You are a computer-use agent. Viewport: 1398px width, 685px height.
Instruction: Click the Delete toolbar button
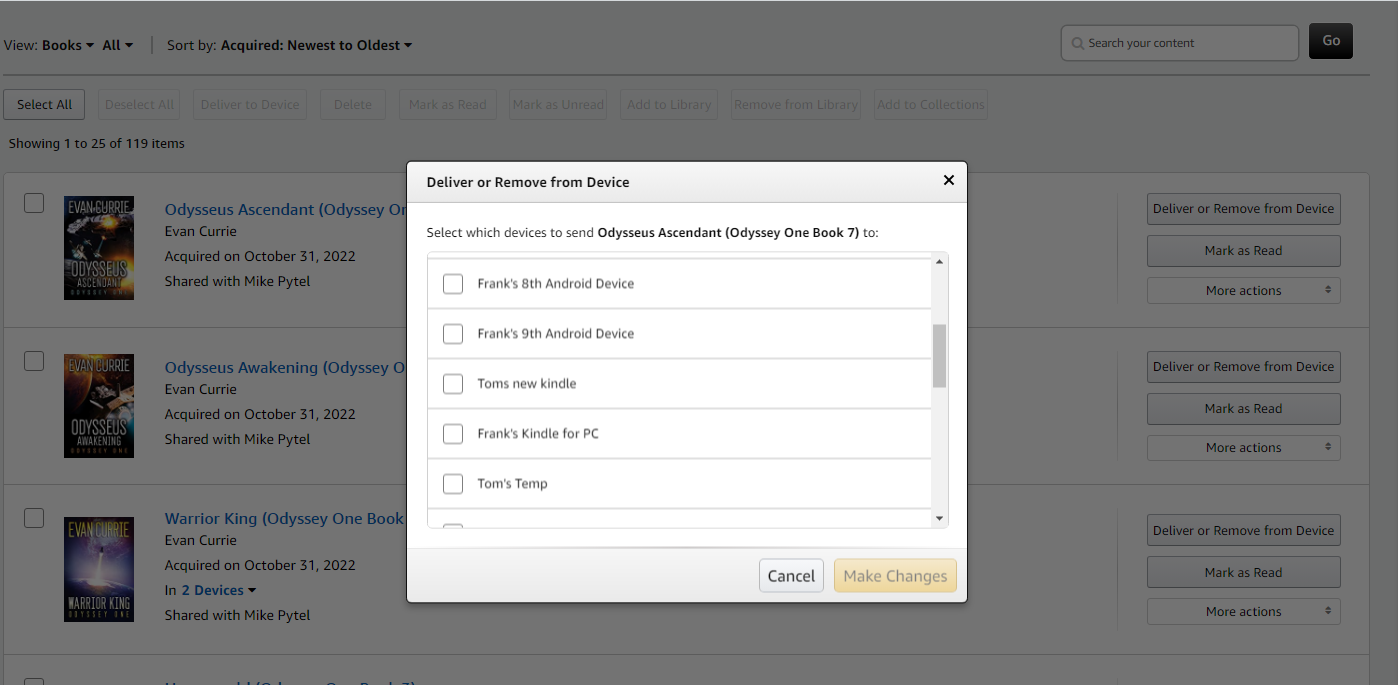tap(353, 105)
